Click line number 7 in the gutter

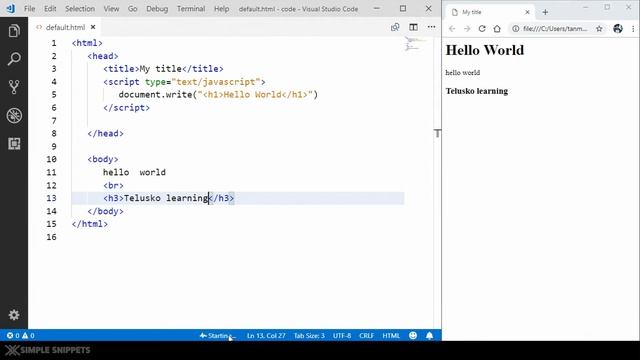click(53, 120)
